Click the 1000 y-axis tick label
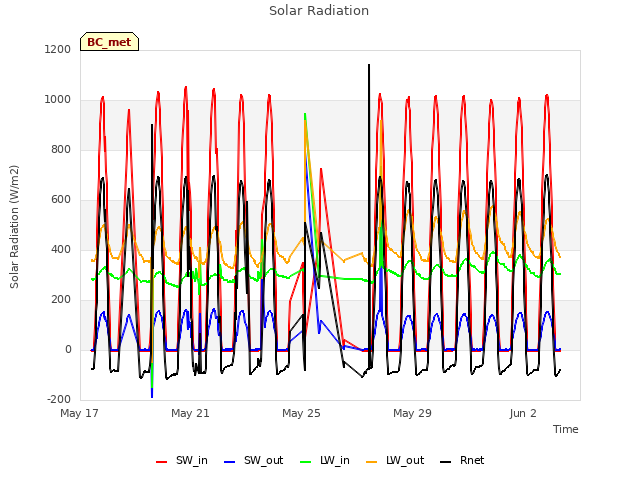Screen dimensions: 640x480 pyautogui.click(x=58, y=100)
